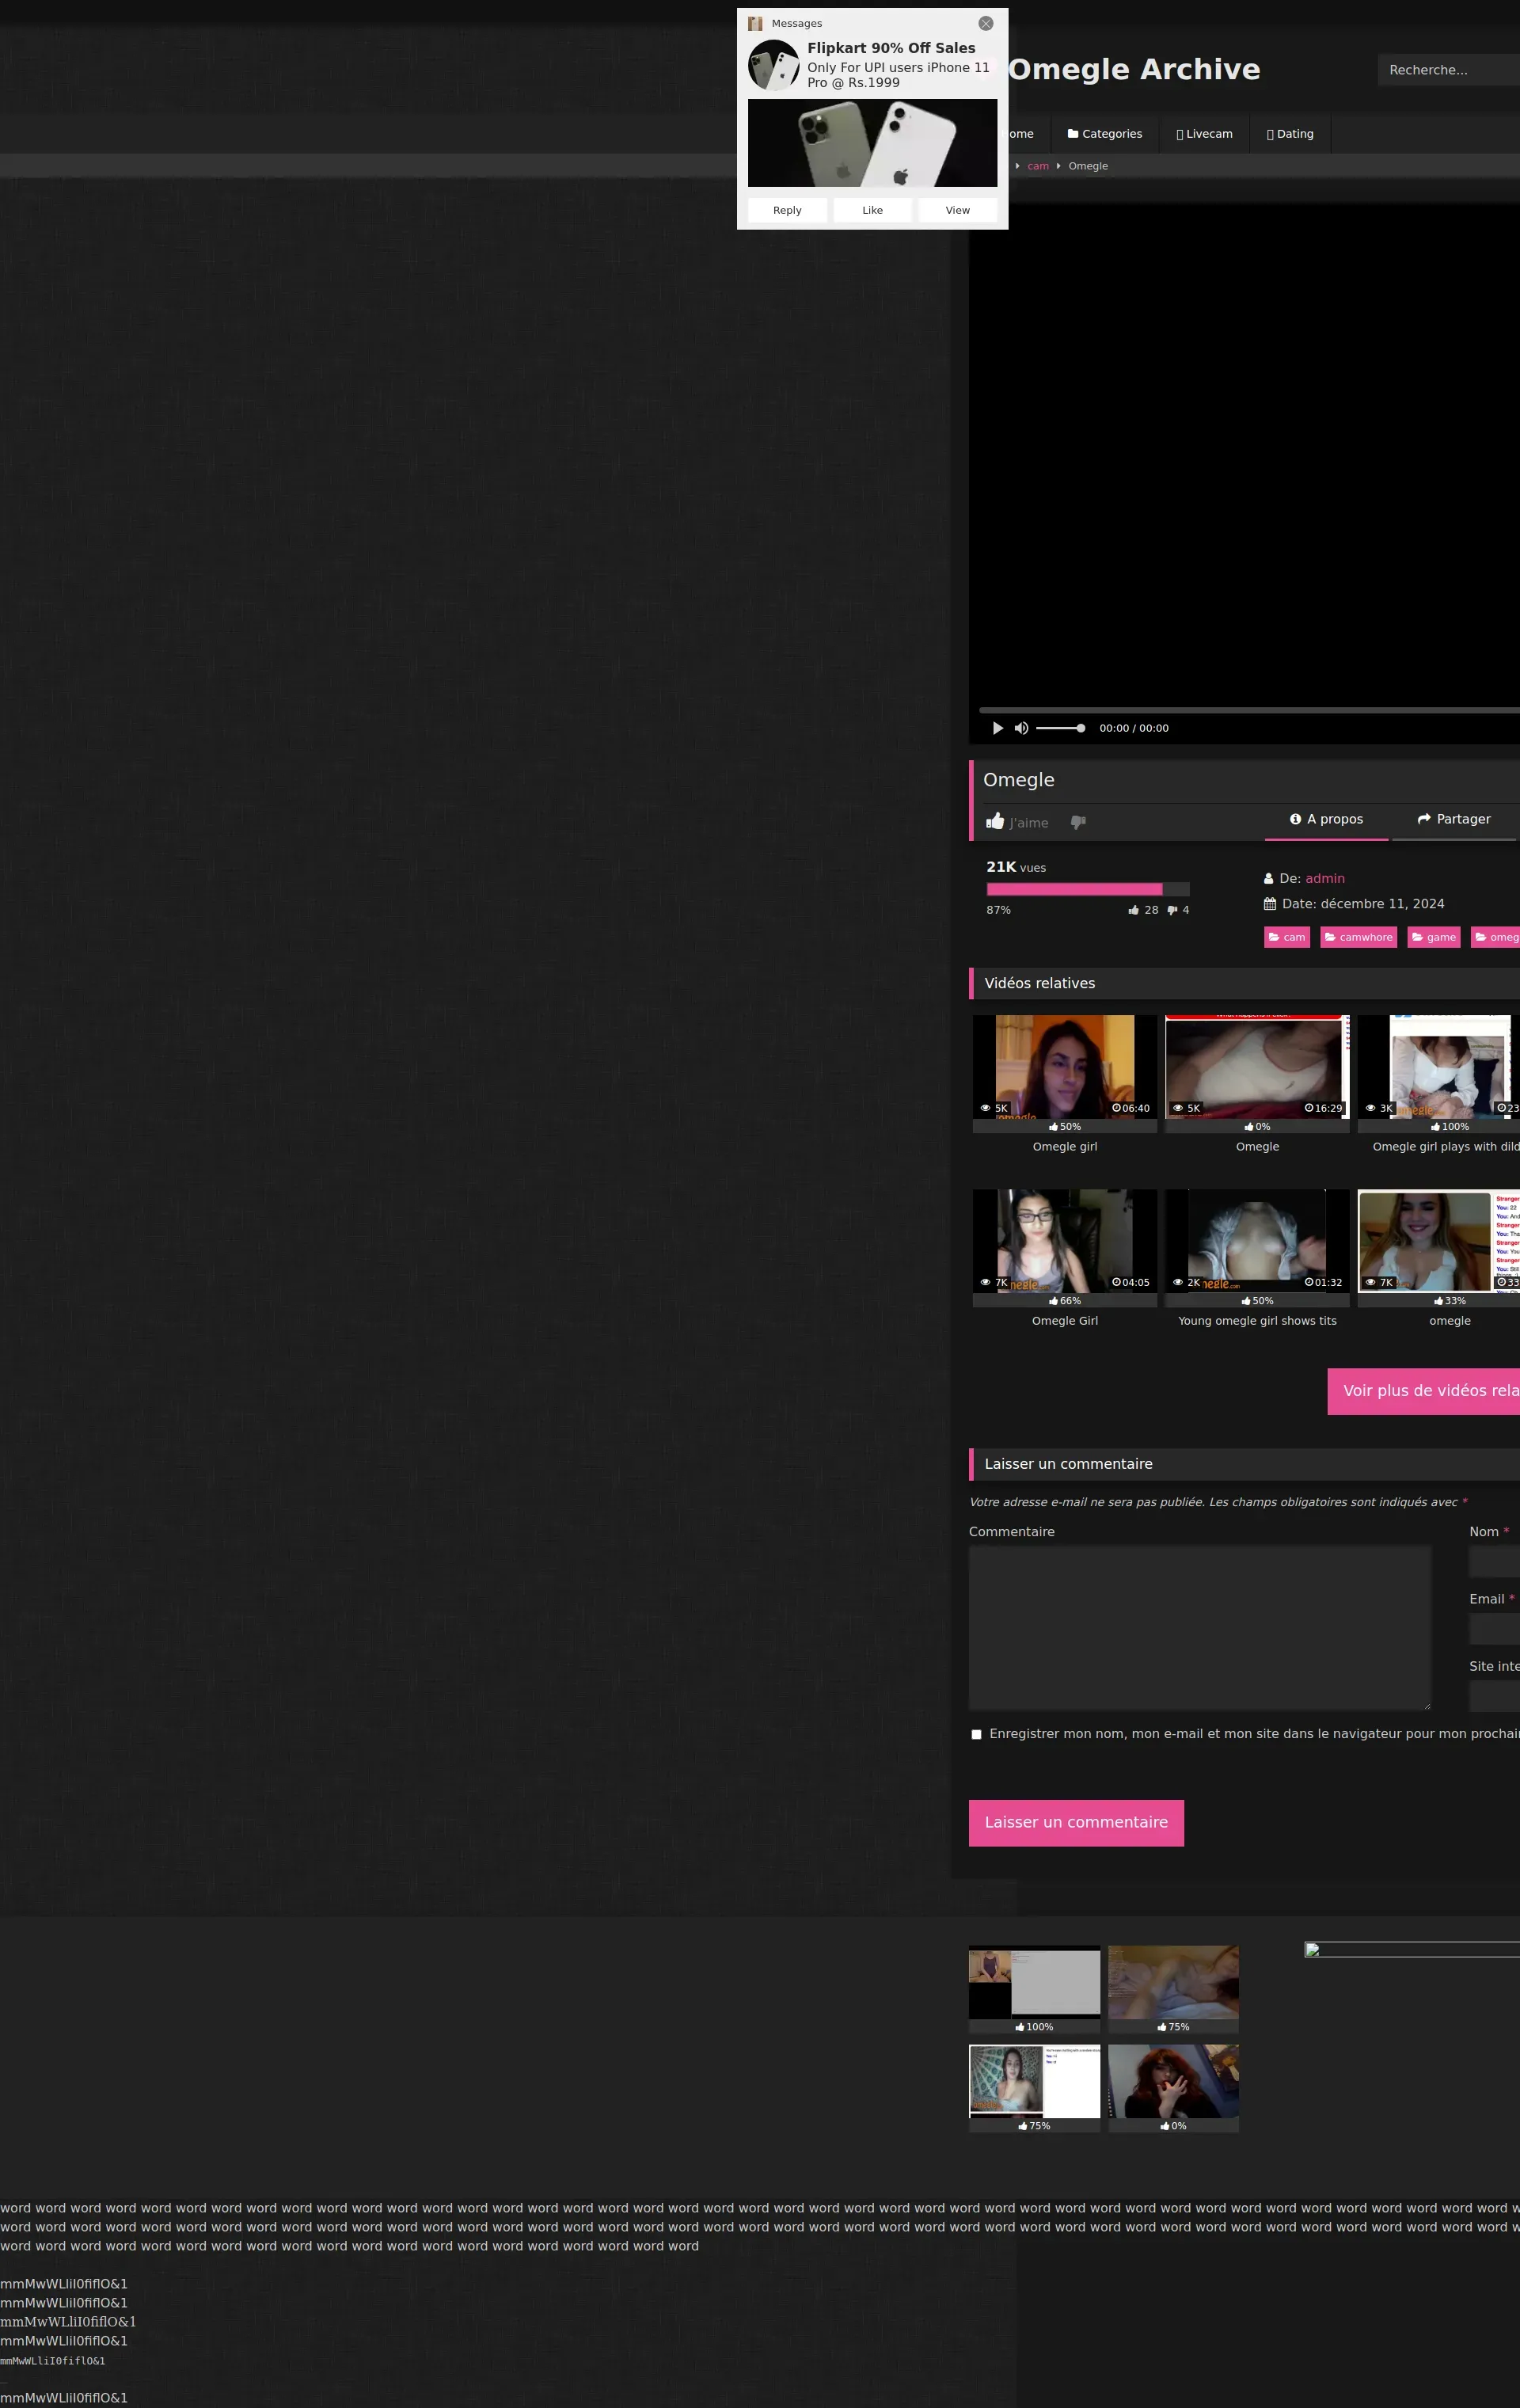The height and width of the screenshot is (2408, 1520).
Task: Click the "game" folder tag
Action: click(1433, 937)
